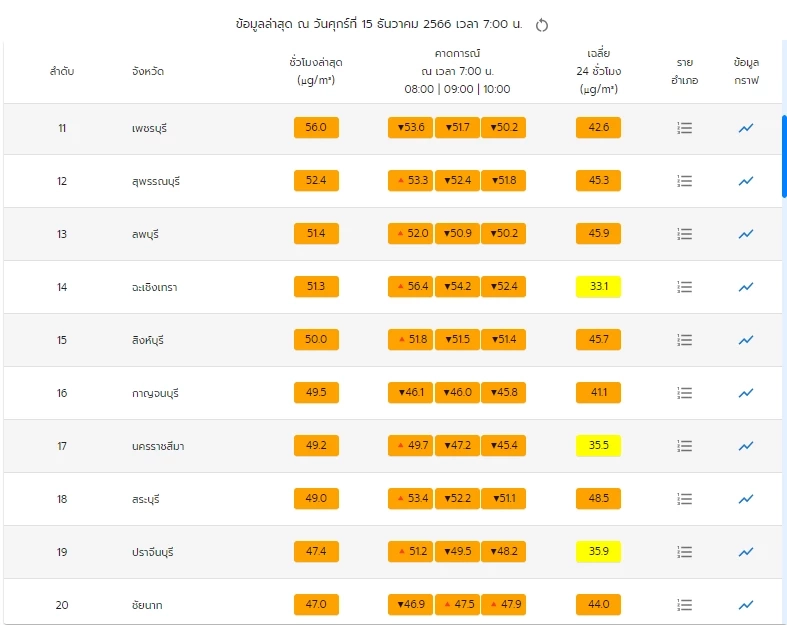Show graph icon for สระบุรี
Image resolution: width=787 pixels, height=625 pixels.
click(x=746, y=499)
